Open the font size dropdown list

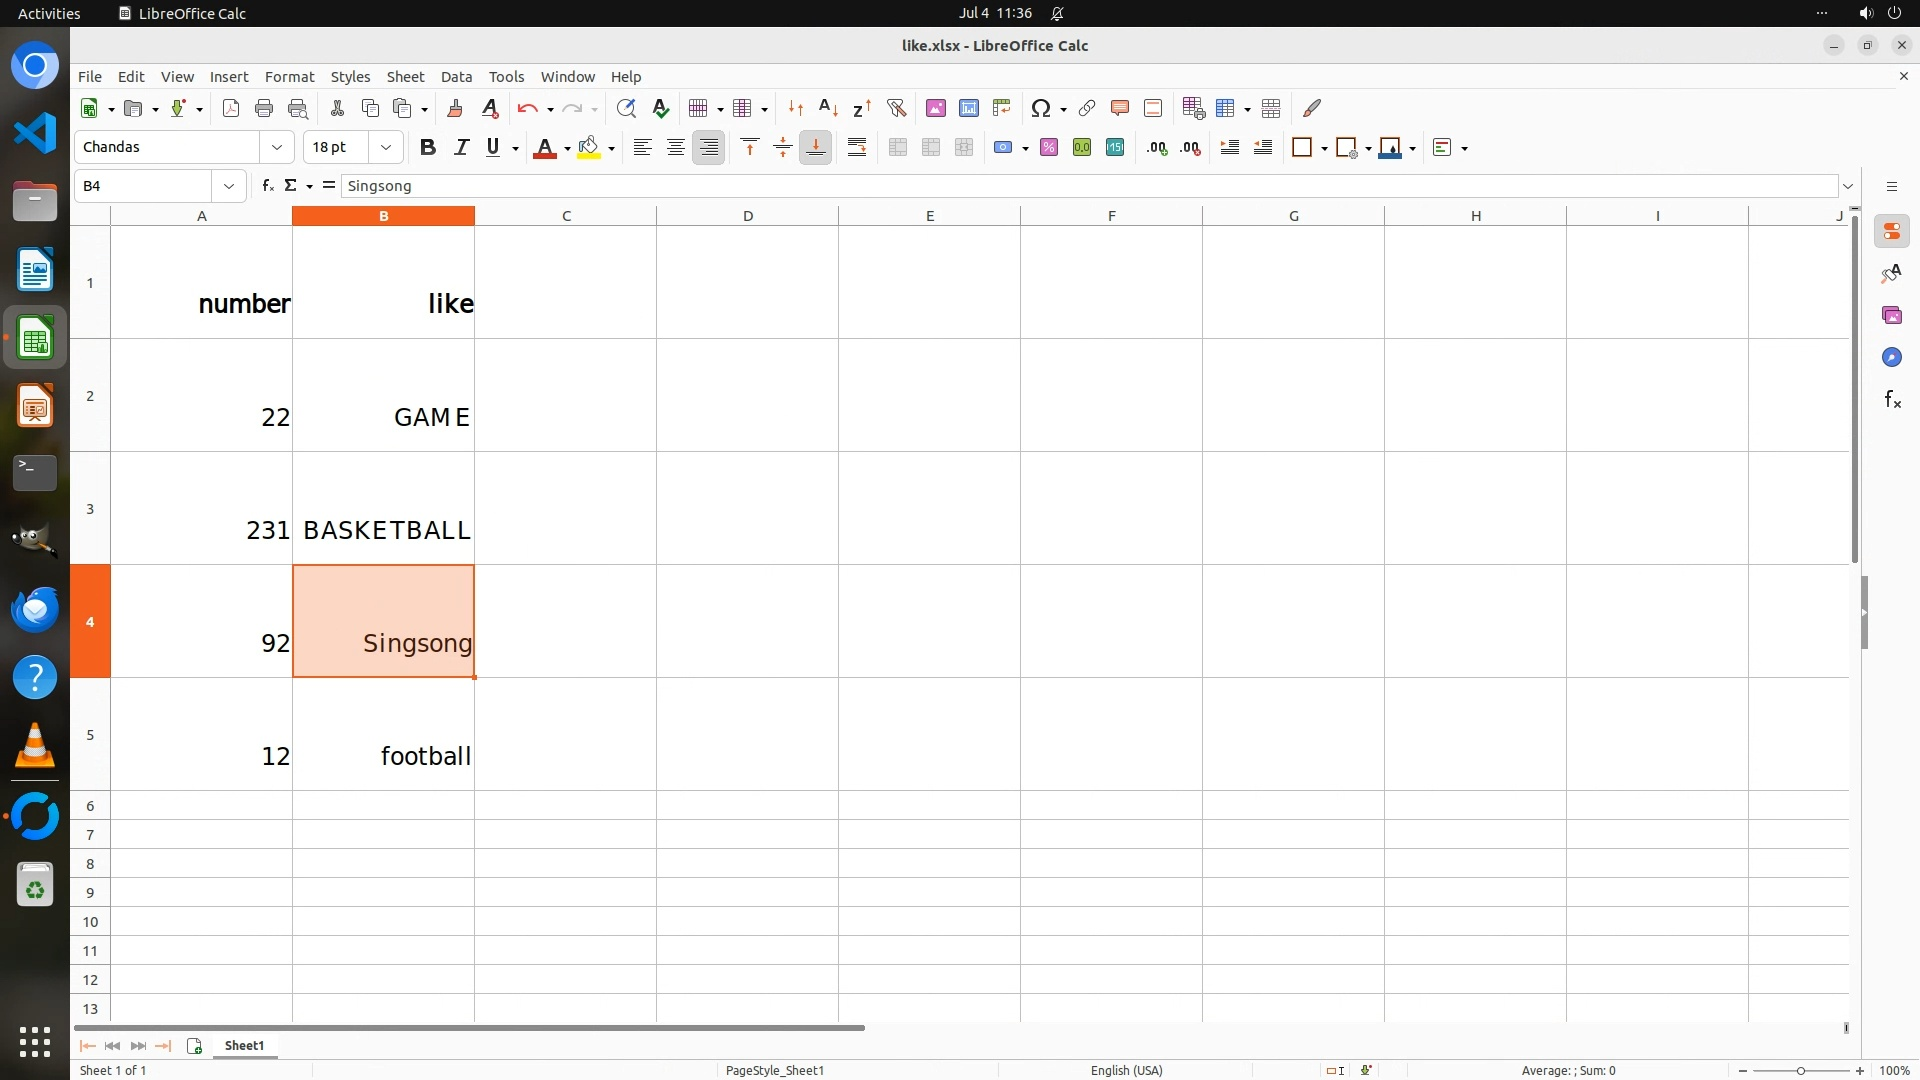(386, 147)
